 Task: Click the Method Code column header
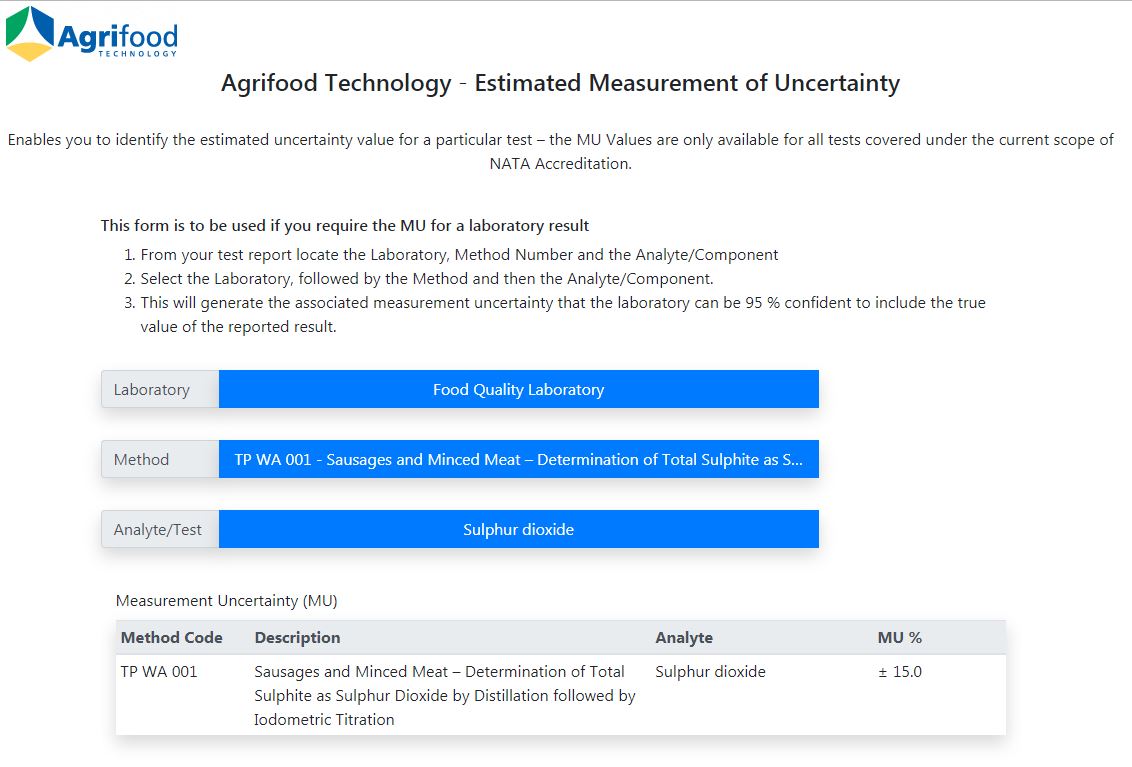tap(172, 638)
